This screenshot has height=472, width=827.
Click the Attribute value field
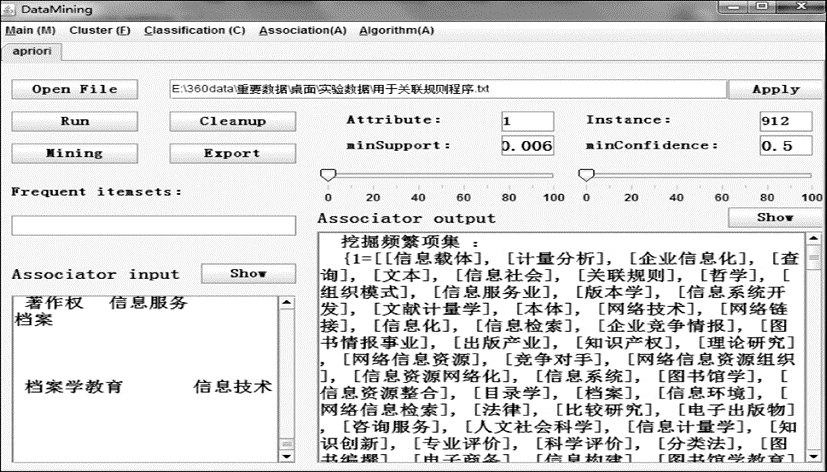[527, 121]
